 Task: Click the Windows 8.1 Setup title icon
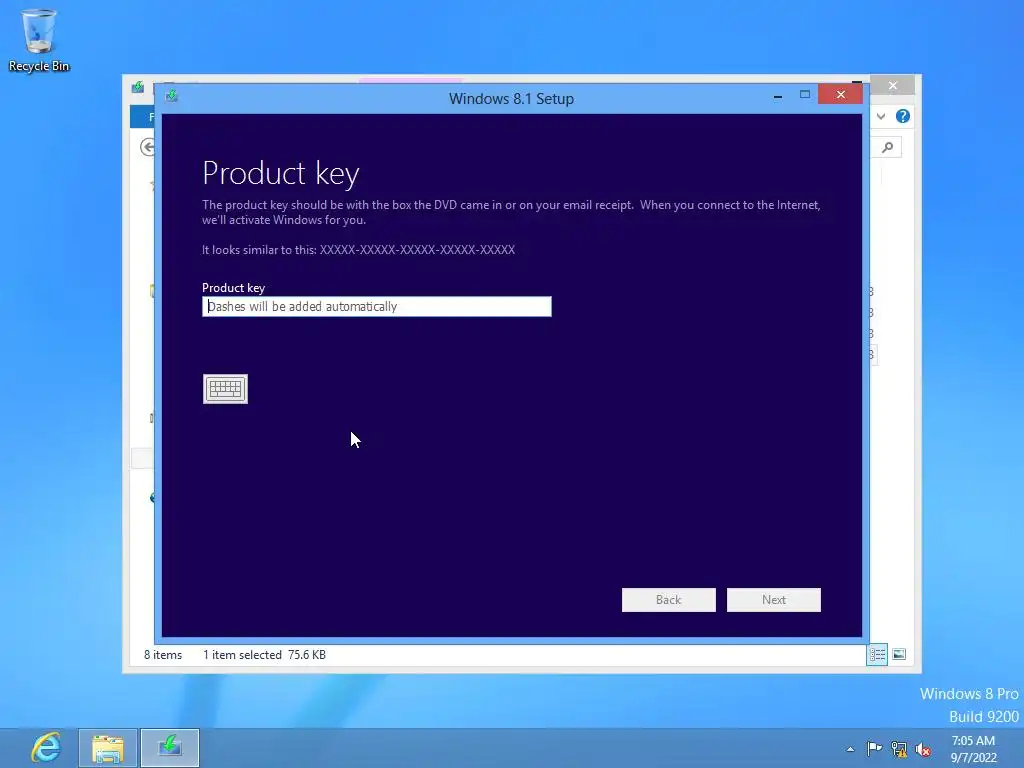(x=172, y=97)
